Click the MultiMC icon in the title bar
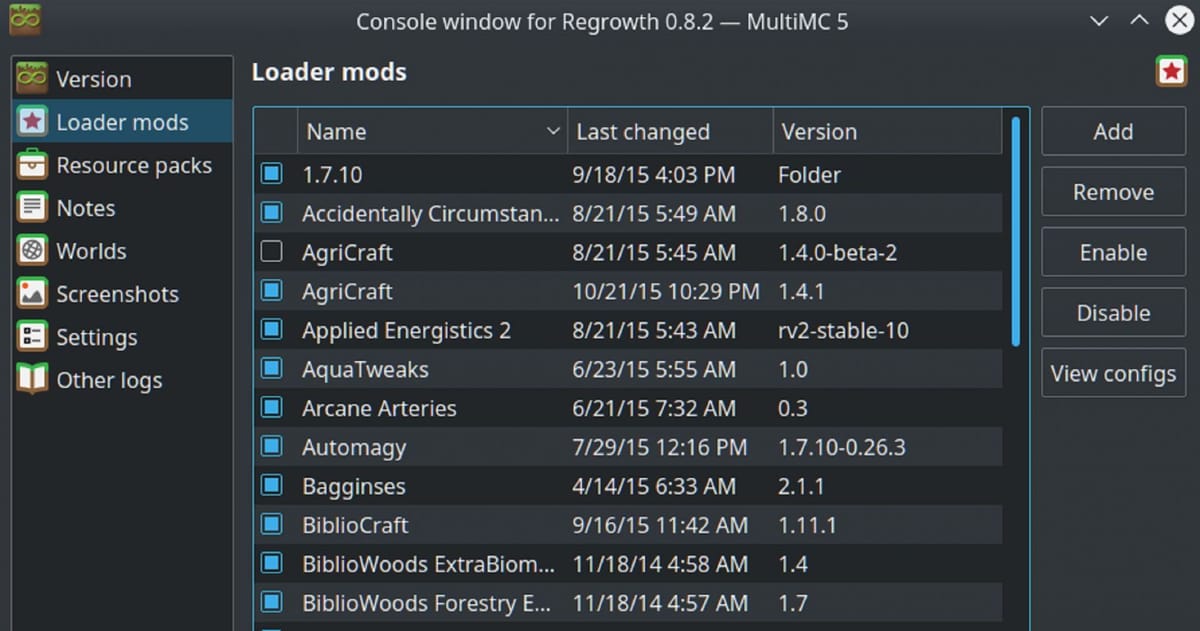 [24, 20]
